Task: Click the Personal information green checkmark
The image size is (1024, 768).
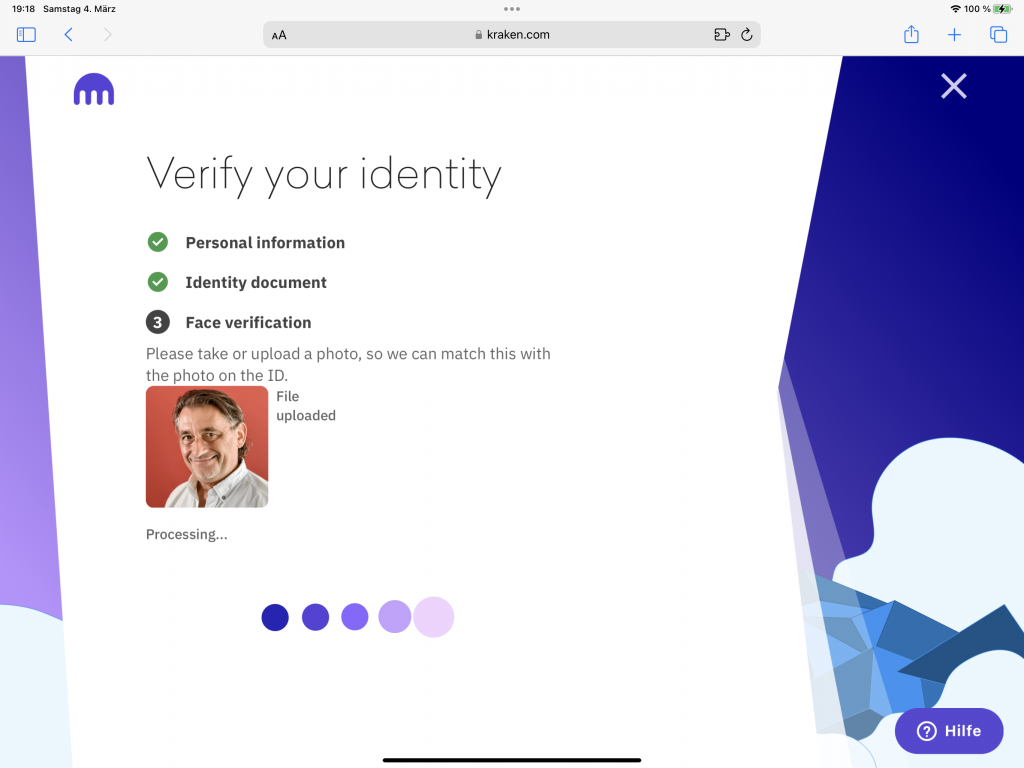Action: [x=157, y=242]
